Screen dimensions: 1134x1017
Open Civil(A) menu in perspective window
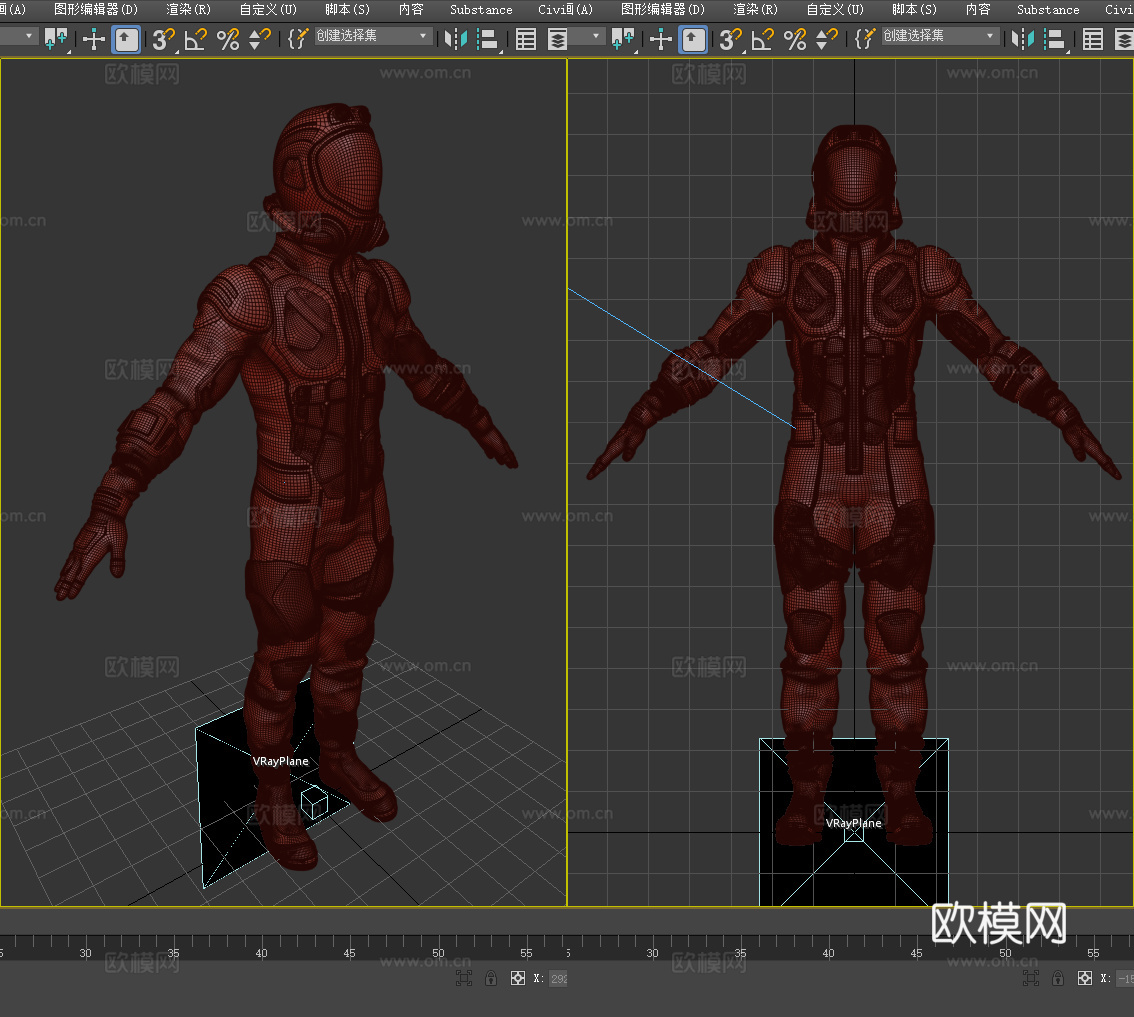pyautogui.click(x=565, y=9)
